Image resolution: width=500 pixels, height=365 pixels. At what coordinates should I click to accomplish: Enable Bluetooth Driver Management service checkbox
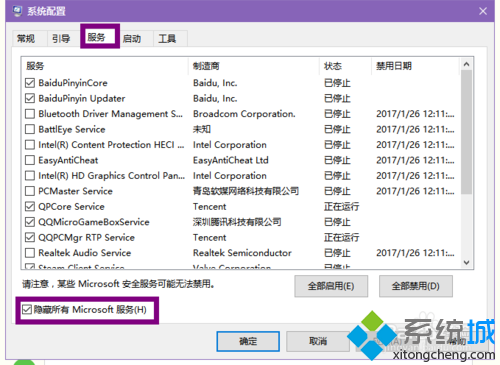coord(30,114)
